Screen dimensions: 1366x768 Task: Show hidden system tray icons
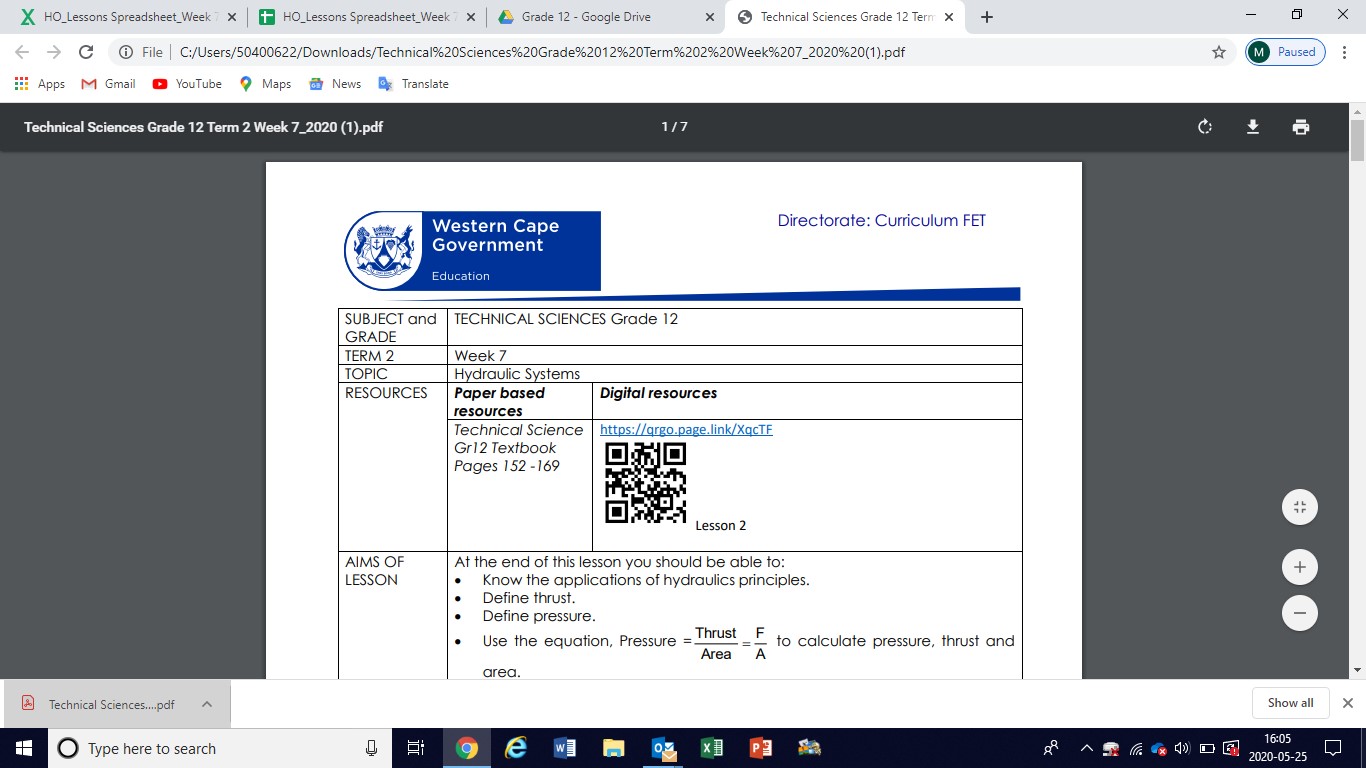pos(1086,748)
